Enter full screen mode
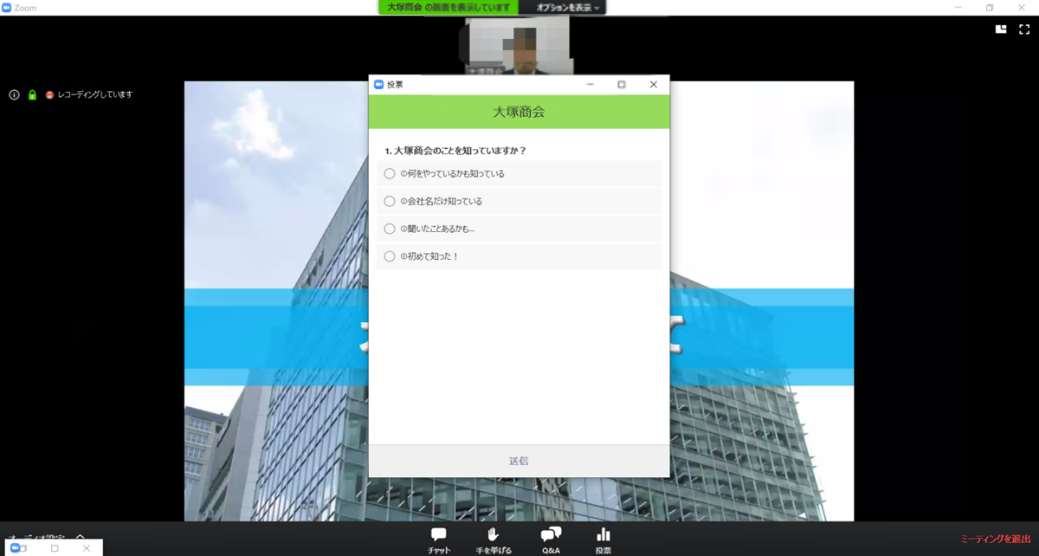 point(1024,30)
